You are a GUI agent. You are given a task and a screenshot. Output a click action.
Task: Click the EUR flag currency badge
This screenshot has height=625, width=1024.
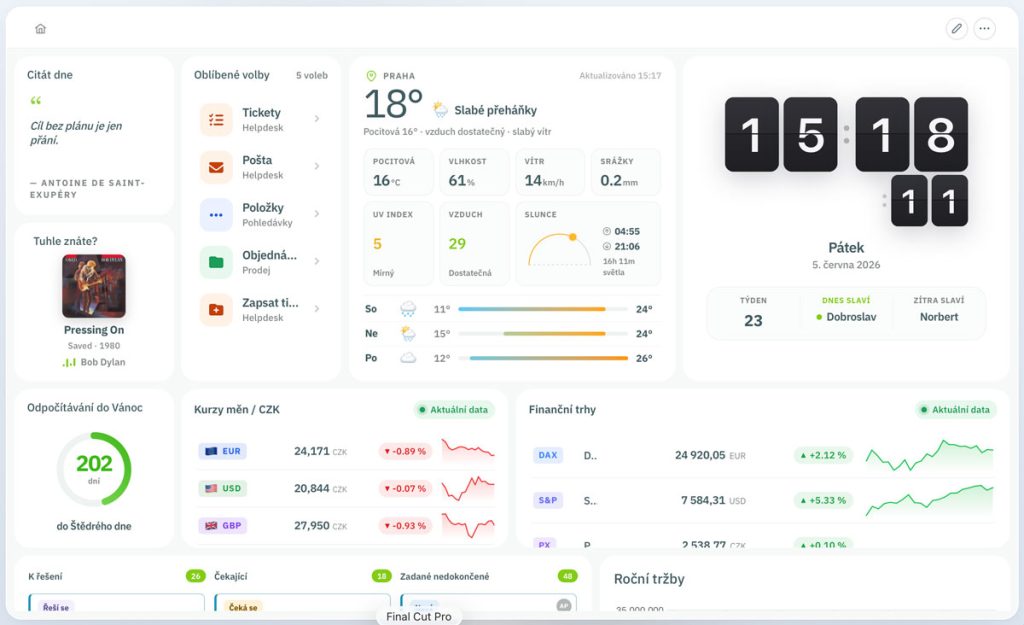click(222, 451)
